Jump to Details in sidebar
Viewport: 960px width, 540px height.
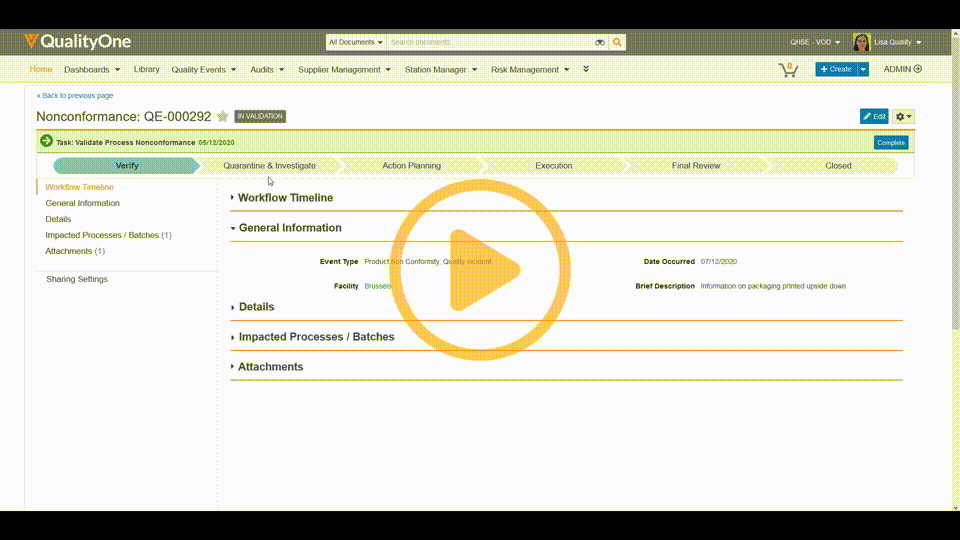pos(58,219)
